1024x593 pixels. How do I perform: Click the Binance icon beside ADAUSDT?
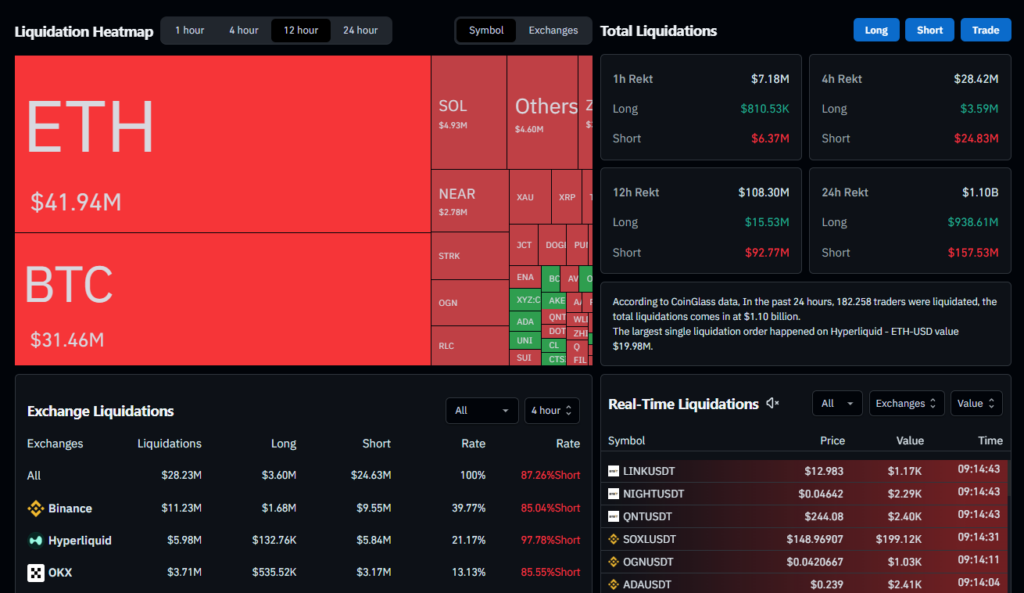(613, 585)
